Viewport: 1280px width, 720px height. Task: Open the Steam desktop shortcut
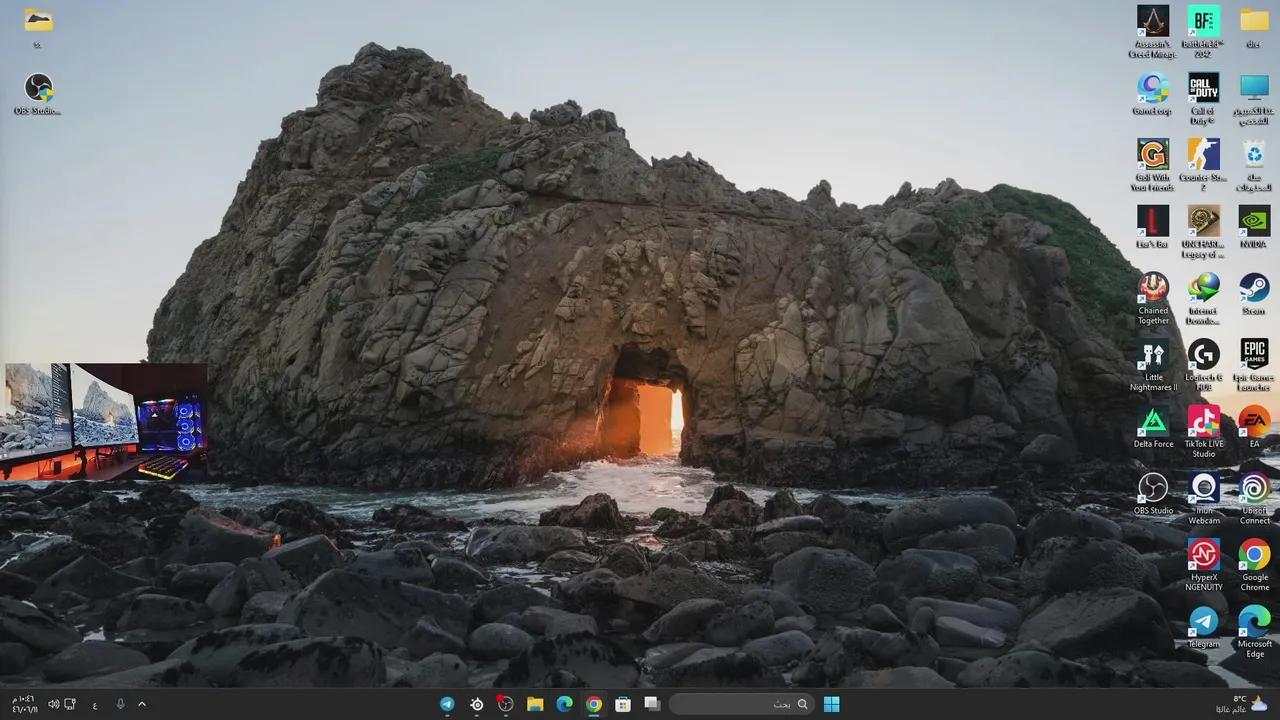click(x=1254, y=288)
